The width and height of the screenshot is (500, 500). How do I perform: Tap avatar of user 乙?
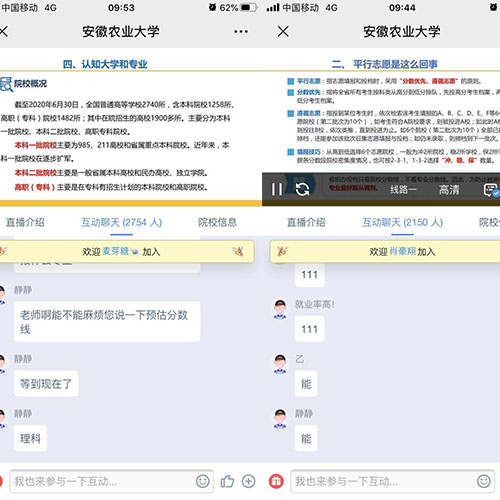[280, 364]
